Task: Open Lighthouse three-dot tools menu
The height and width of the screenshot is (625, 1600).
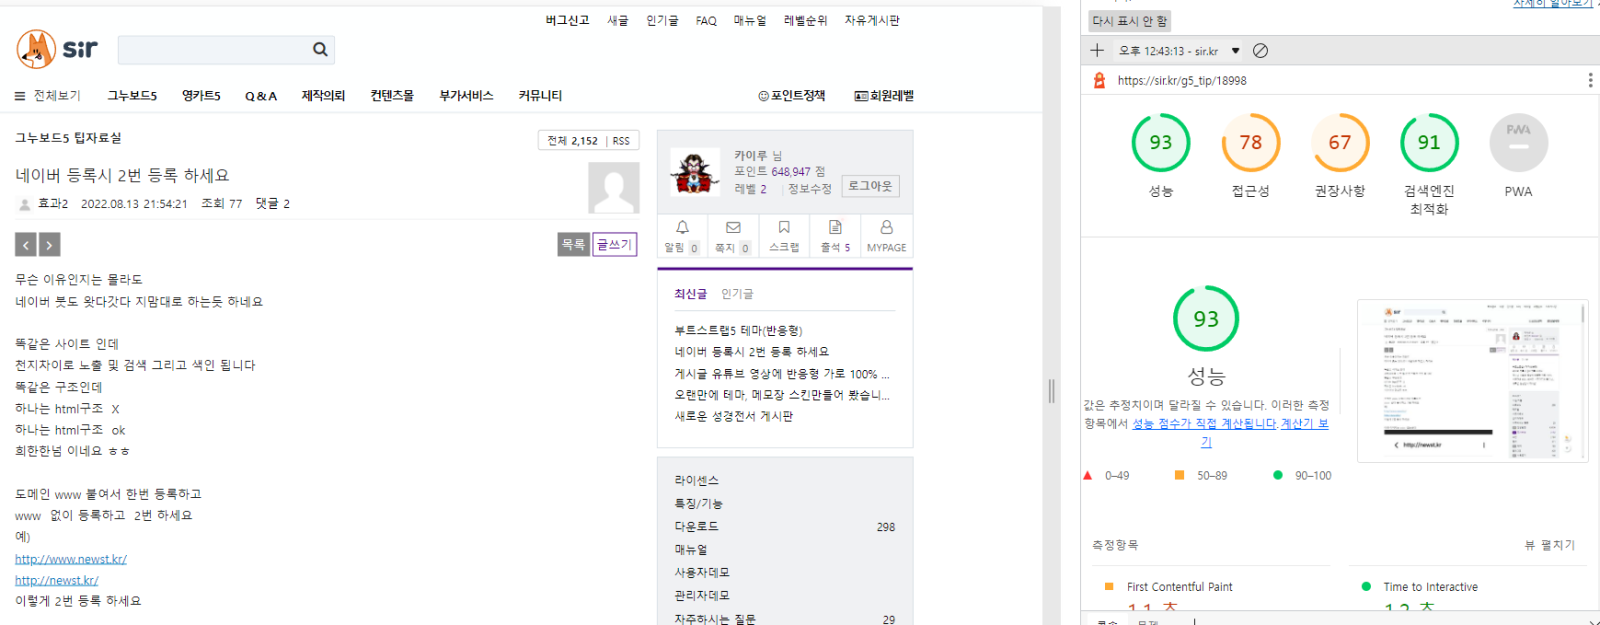Action: (x=1590, y=80)
